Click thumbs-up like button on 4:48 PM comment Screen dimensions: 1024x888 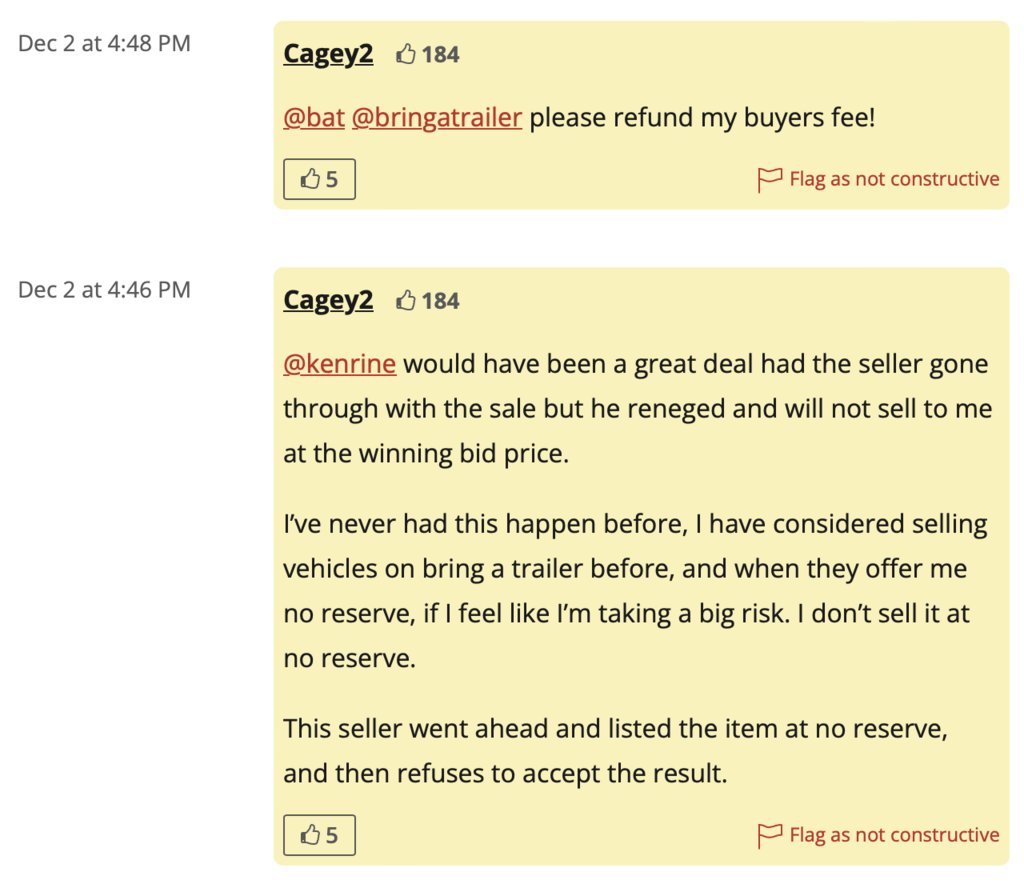coord(319,179)
